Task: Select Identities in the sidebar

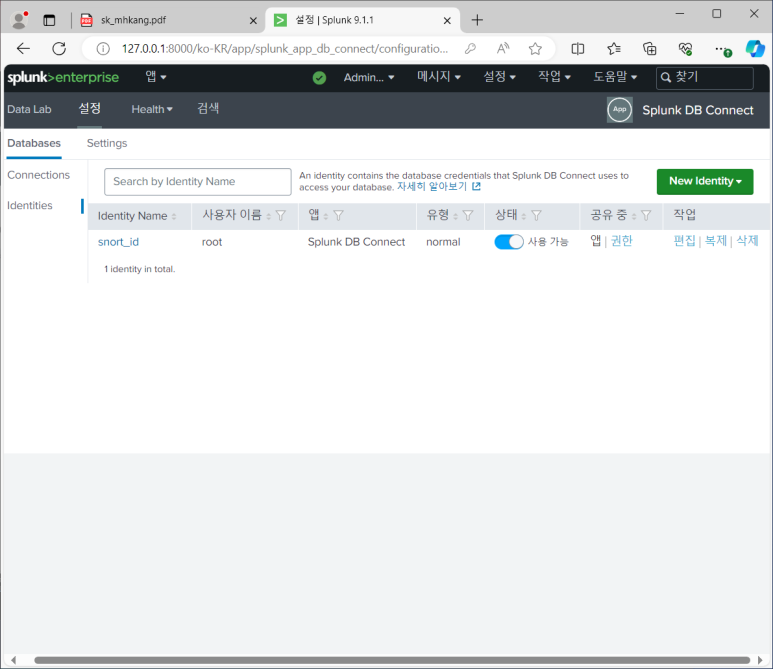Action: (x=30, y=206)
